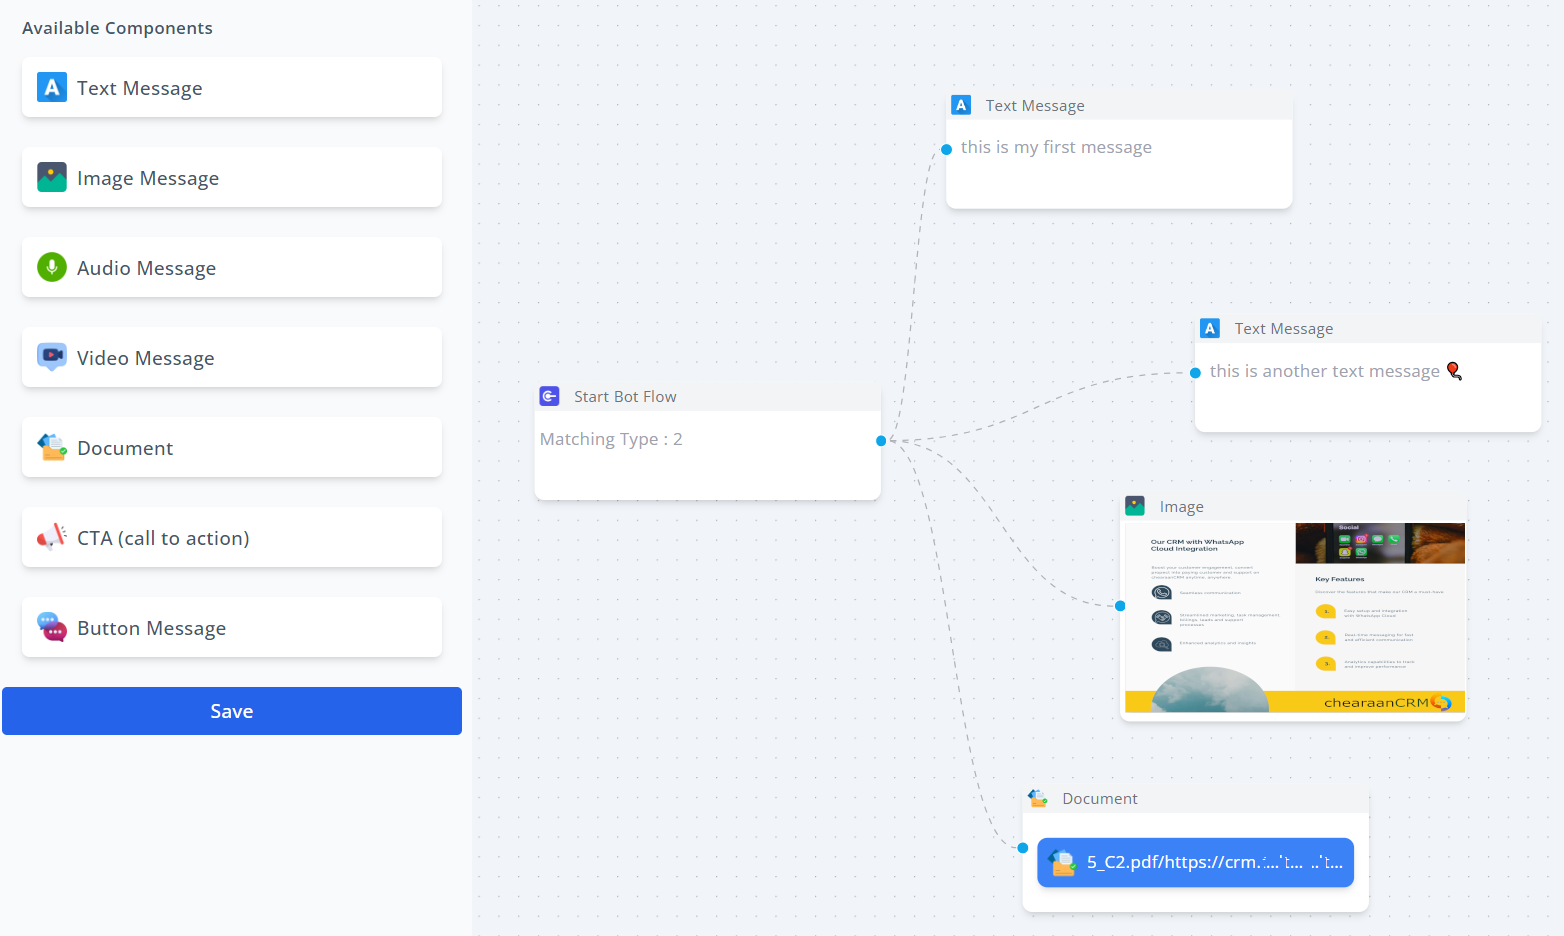Screen dimensions: 1564x936
Task: Select the 'Matching Type : 2' text
Action: pyautogui.click(x=611, y=440)
